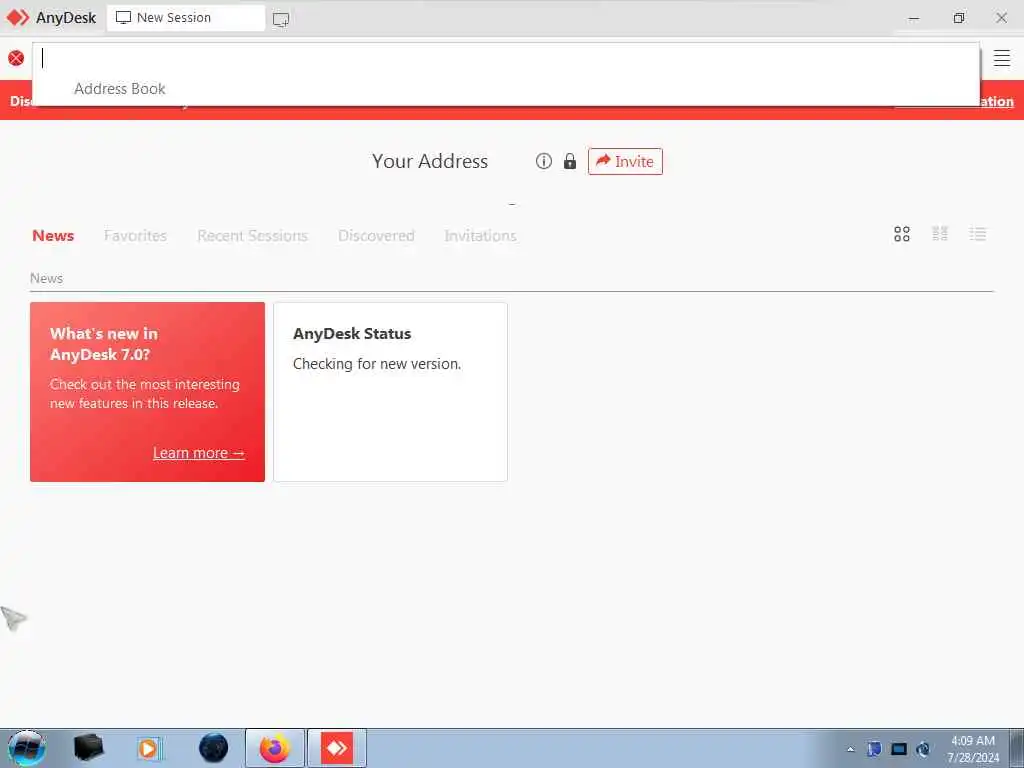Image resolution: width=1024 pixels, height=768 pixels.
Task: Show hidden system tray icons
Action: click(850, 749)
